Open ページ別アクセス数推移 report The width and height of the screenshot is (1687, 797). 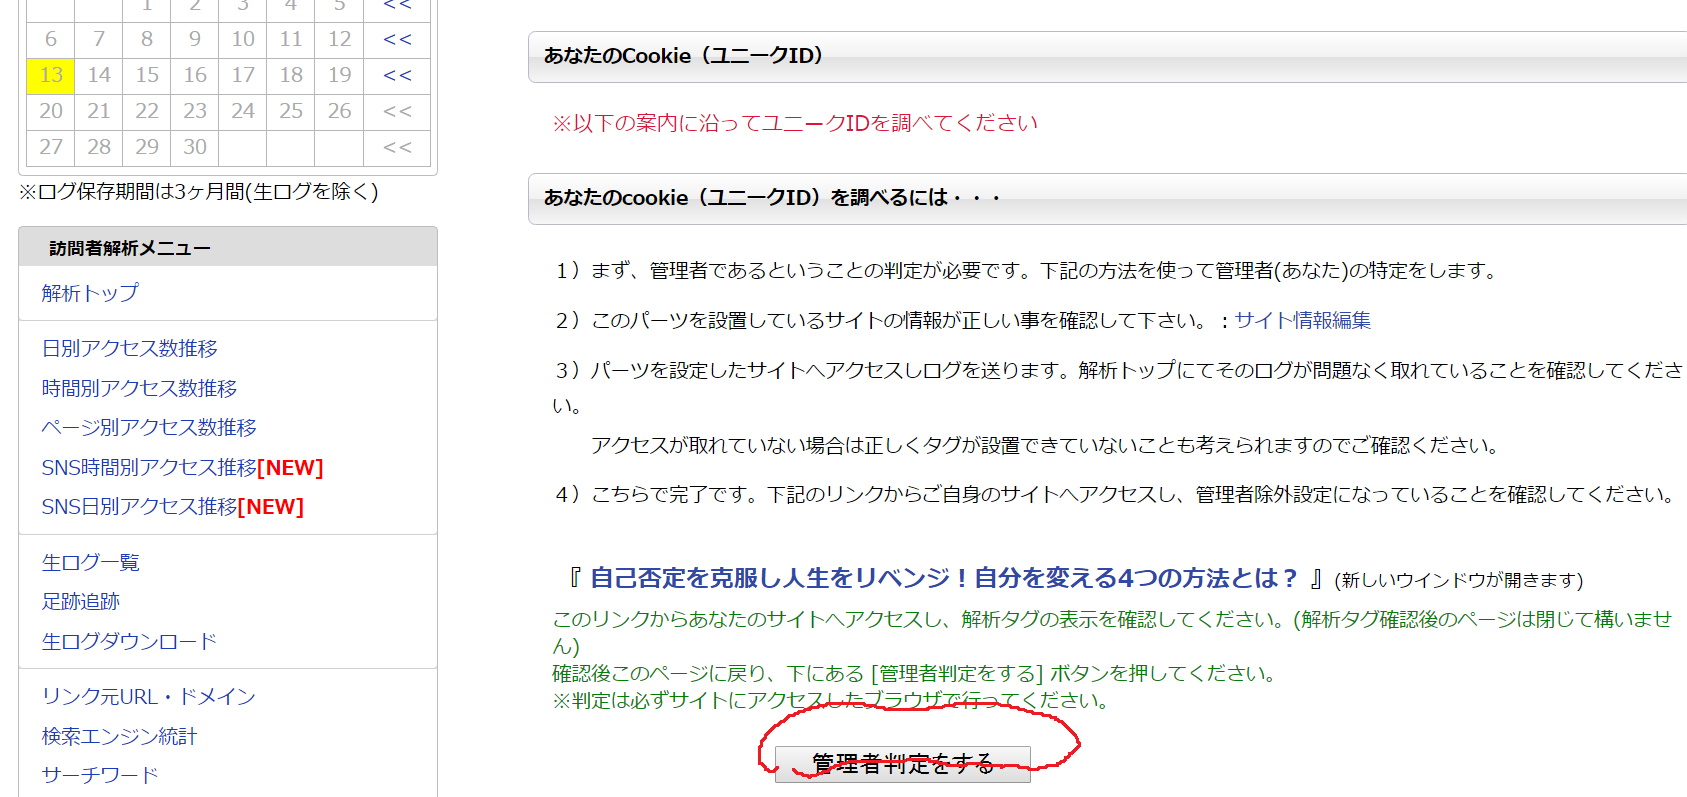coord(149,427)
